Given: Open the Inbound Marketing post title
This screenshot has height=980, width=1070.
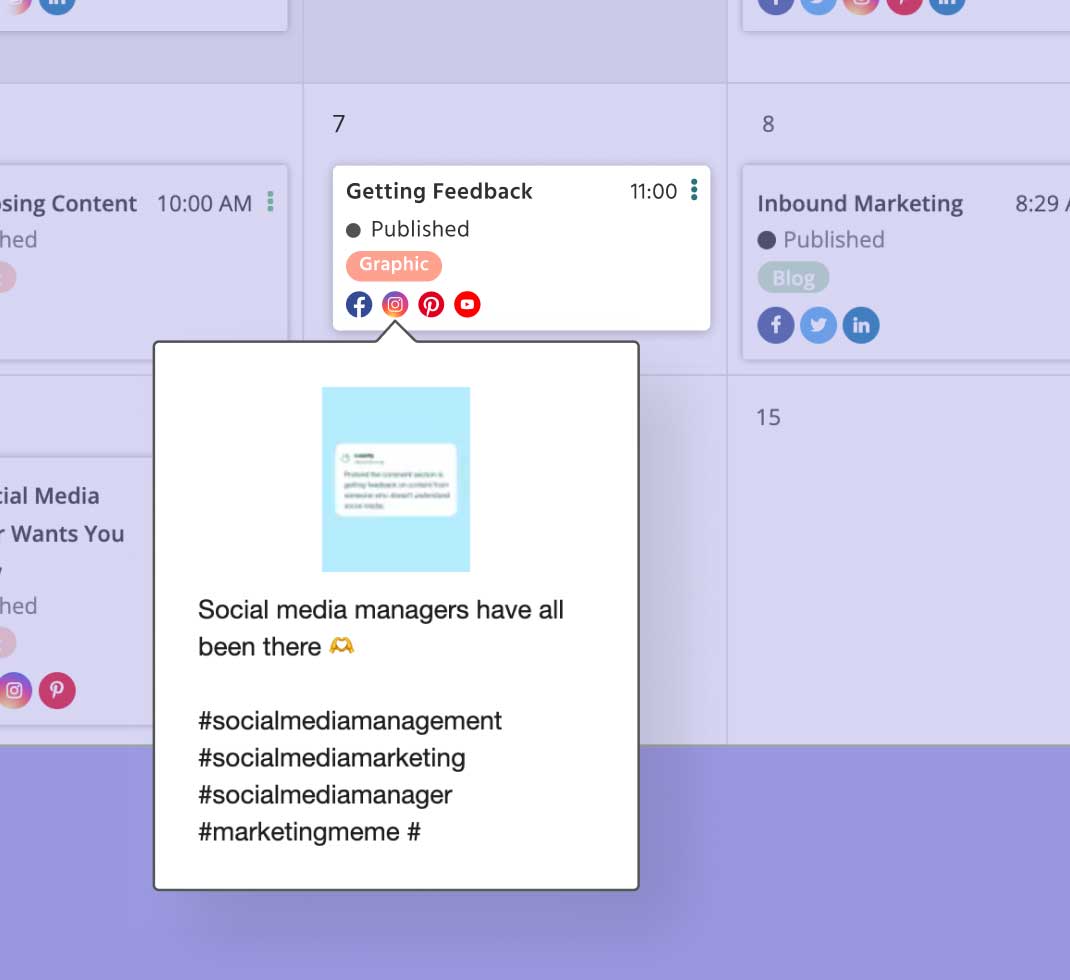Looking at the screenshot, I should [x=860, y=204].
